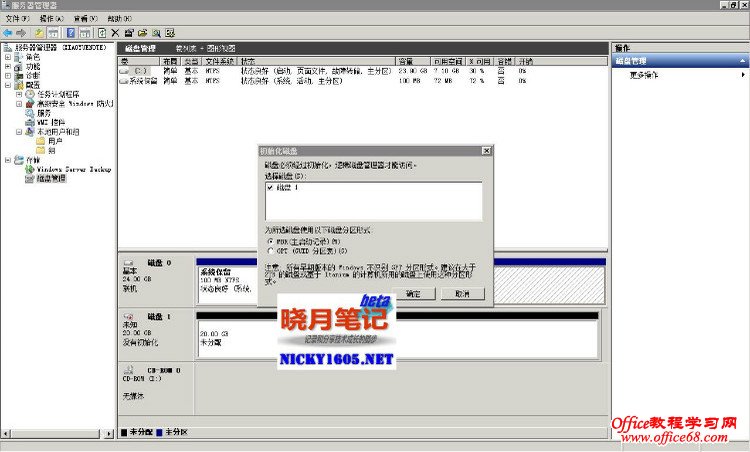Click the 20.00 GB 未分配 space block
750x452 pixels.
pyautogui.click(x=397, y=339)
